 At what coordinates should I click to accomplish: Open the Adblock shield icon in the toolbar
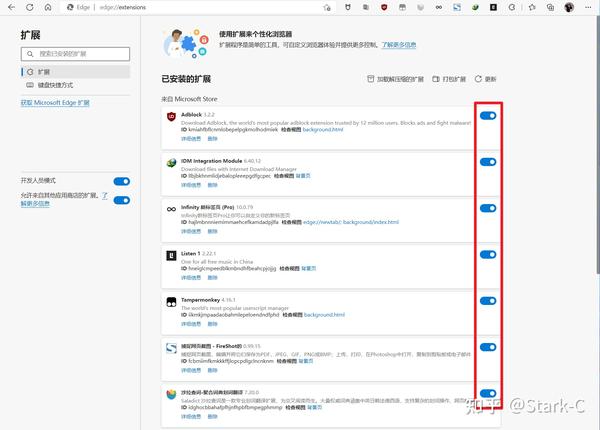384,7
